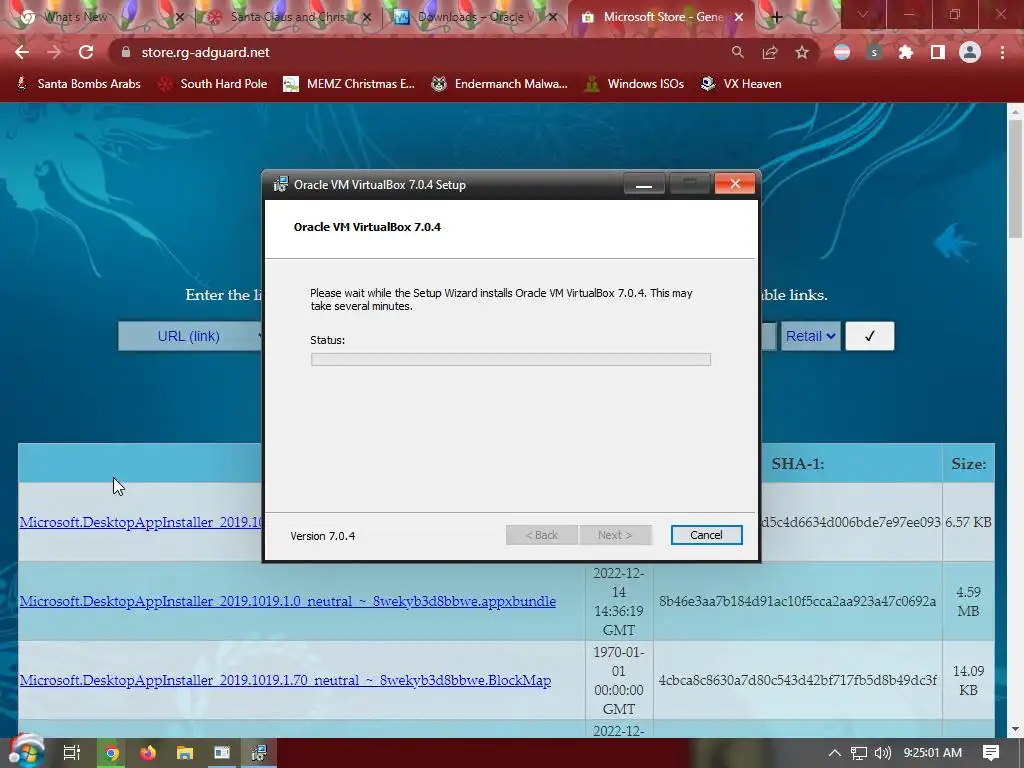Select the 8b46e3aa7b184d91 SHA-1 hash cell
The height and width of the screenshot is (768, 1024).
pyautogui.click(x=797, y=601)
